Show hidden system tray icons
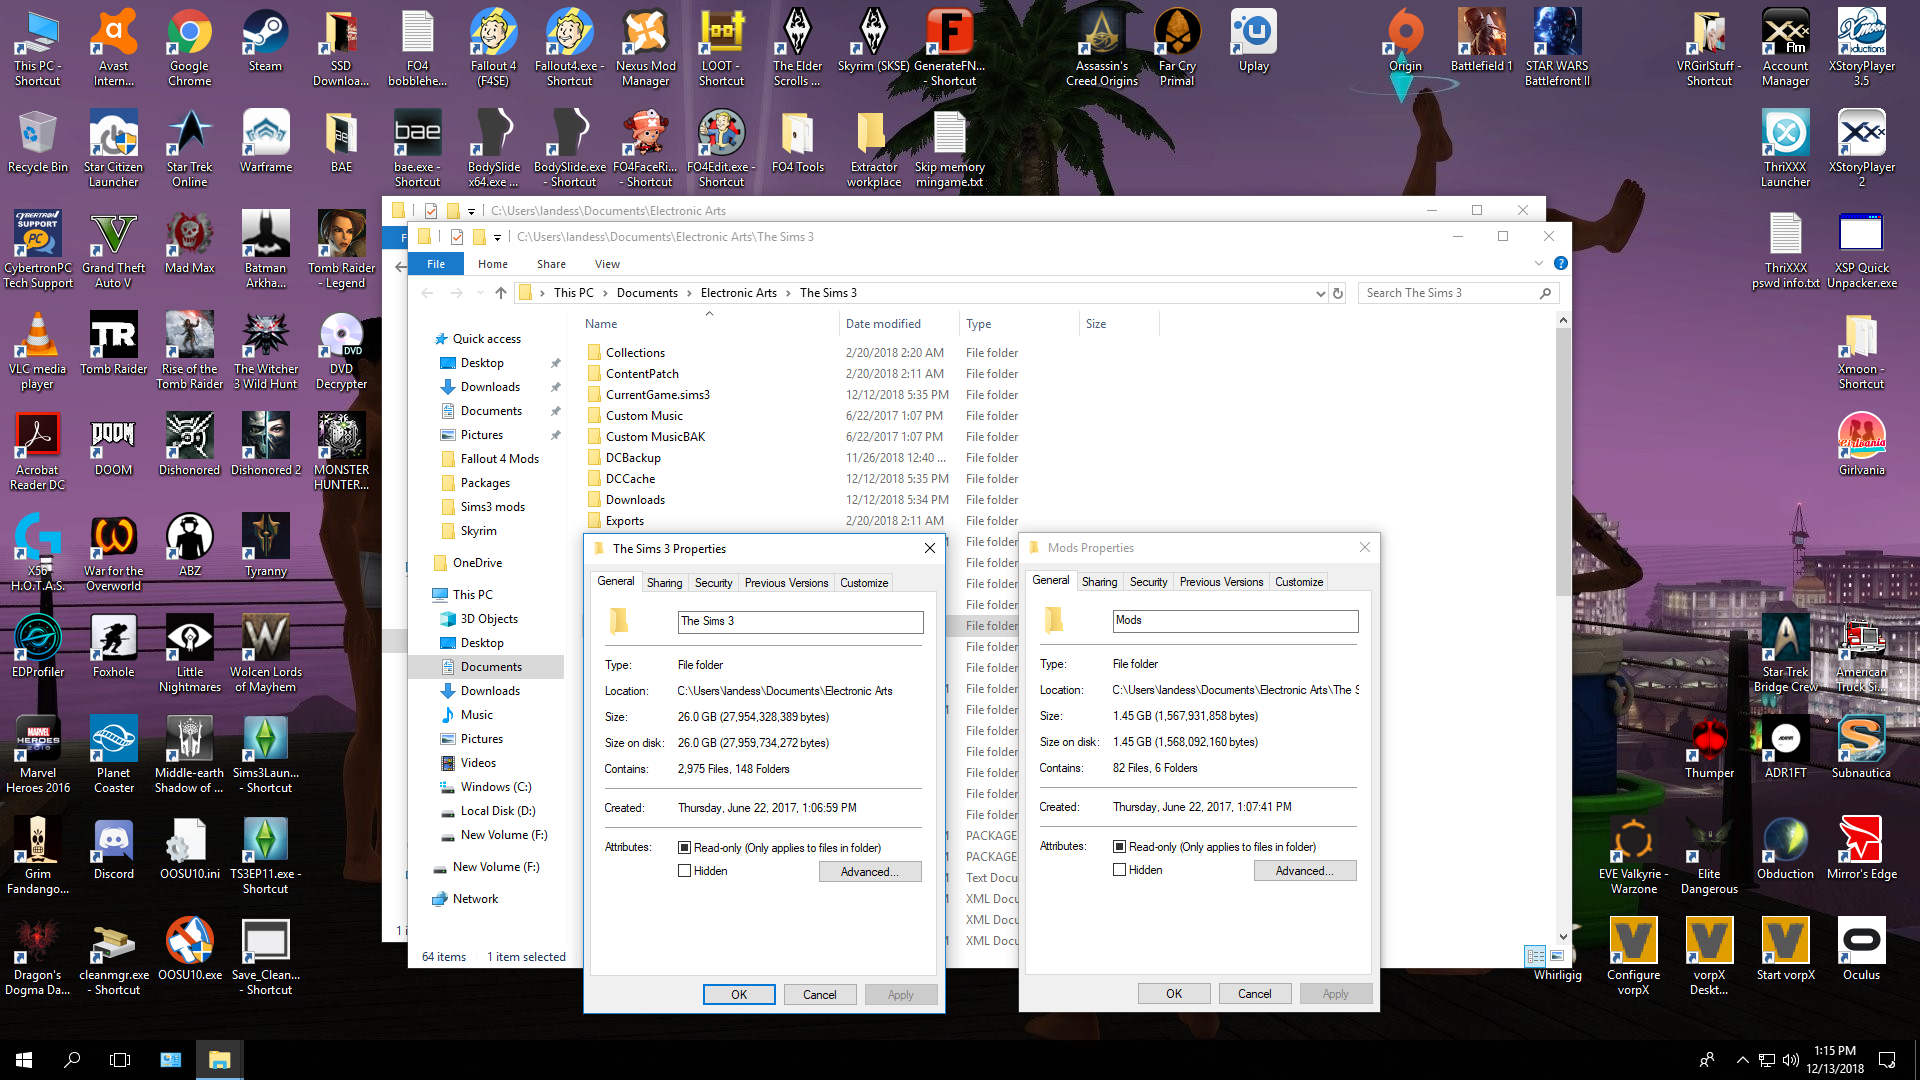Viewport: 1920px width, 1080px height. (1742, 1060)
